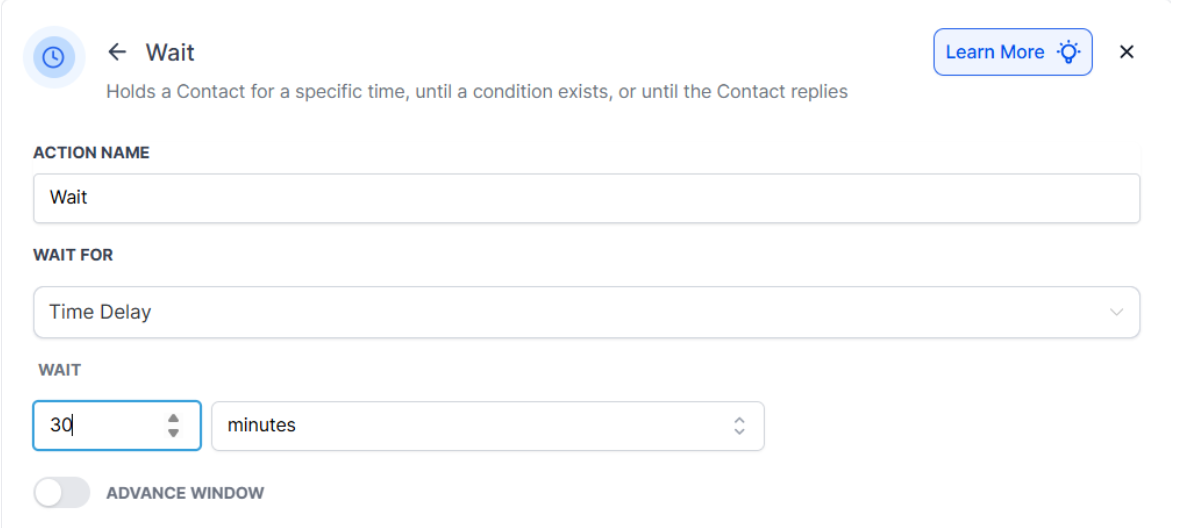This screenshot has width=1192, height=528.
Task: Click the ACTION NAME field label
Action: (x=91, y=153)
